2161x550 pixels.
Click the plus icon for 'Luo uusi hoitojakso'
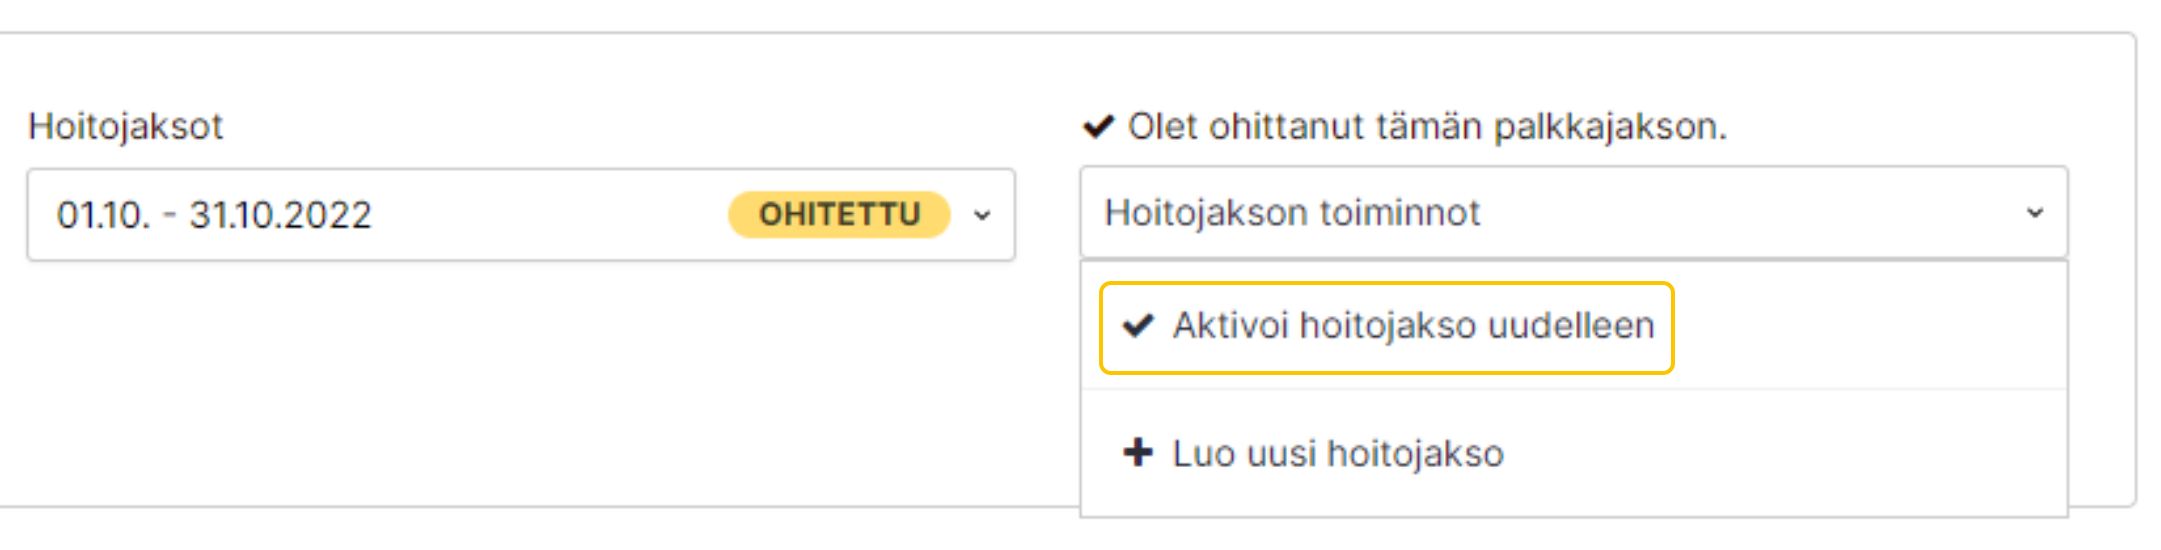pos(1137,453)
